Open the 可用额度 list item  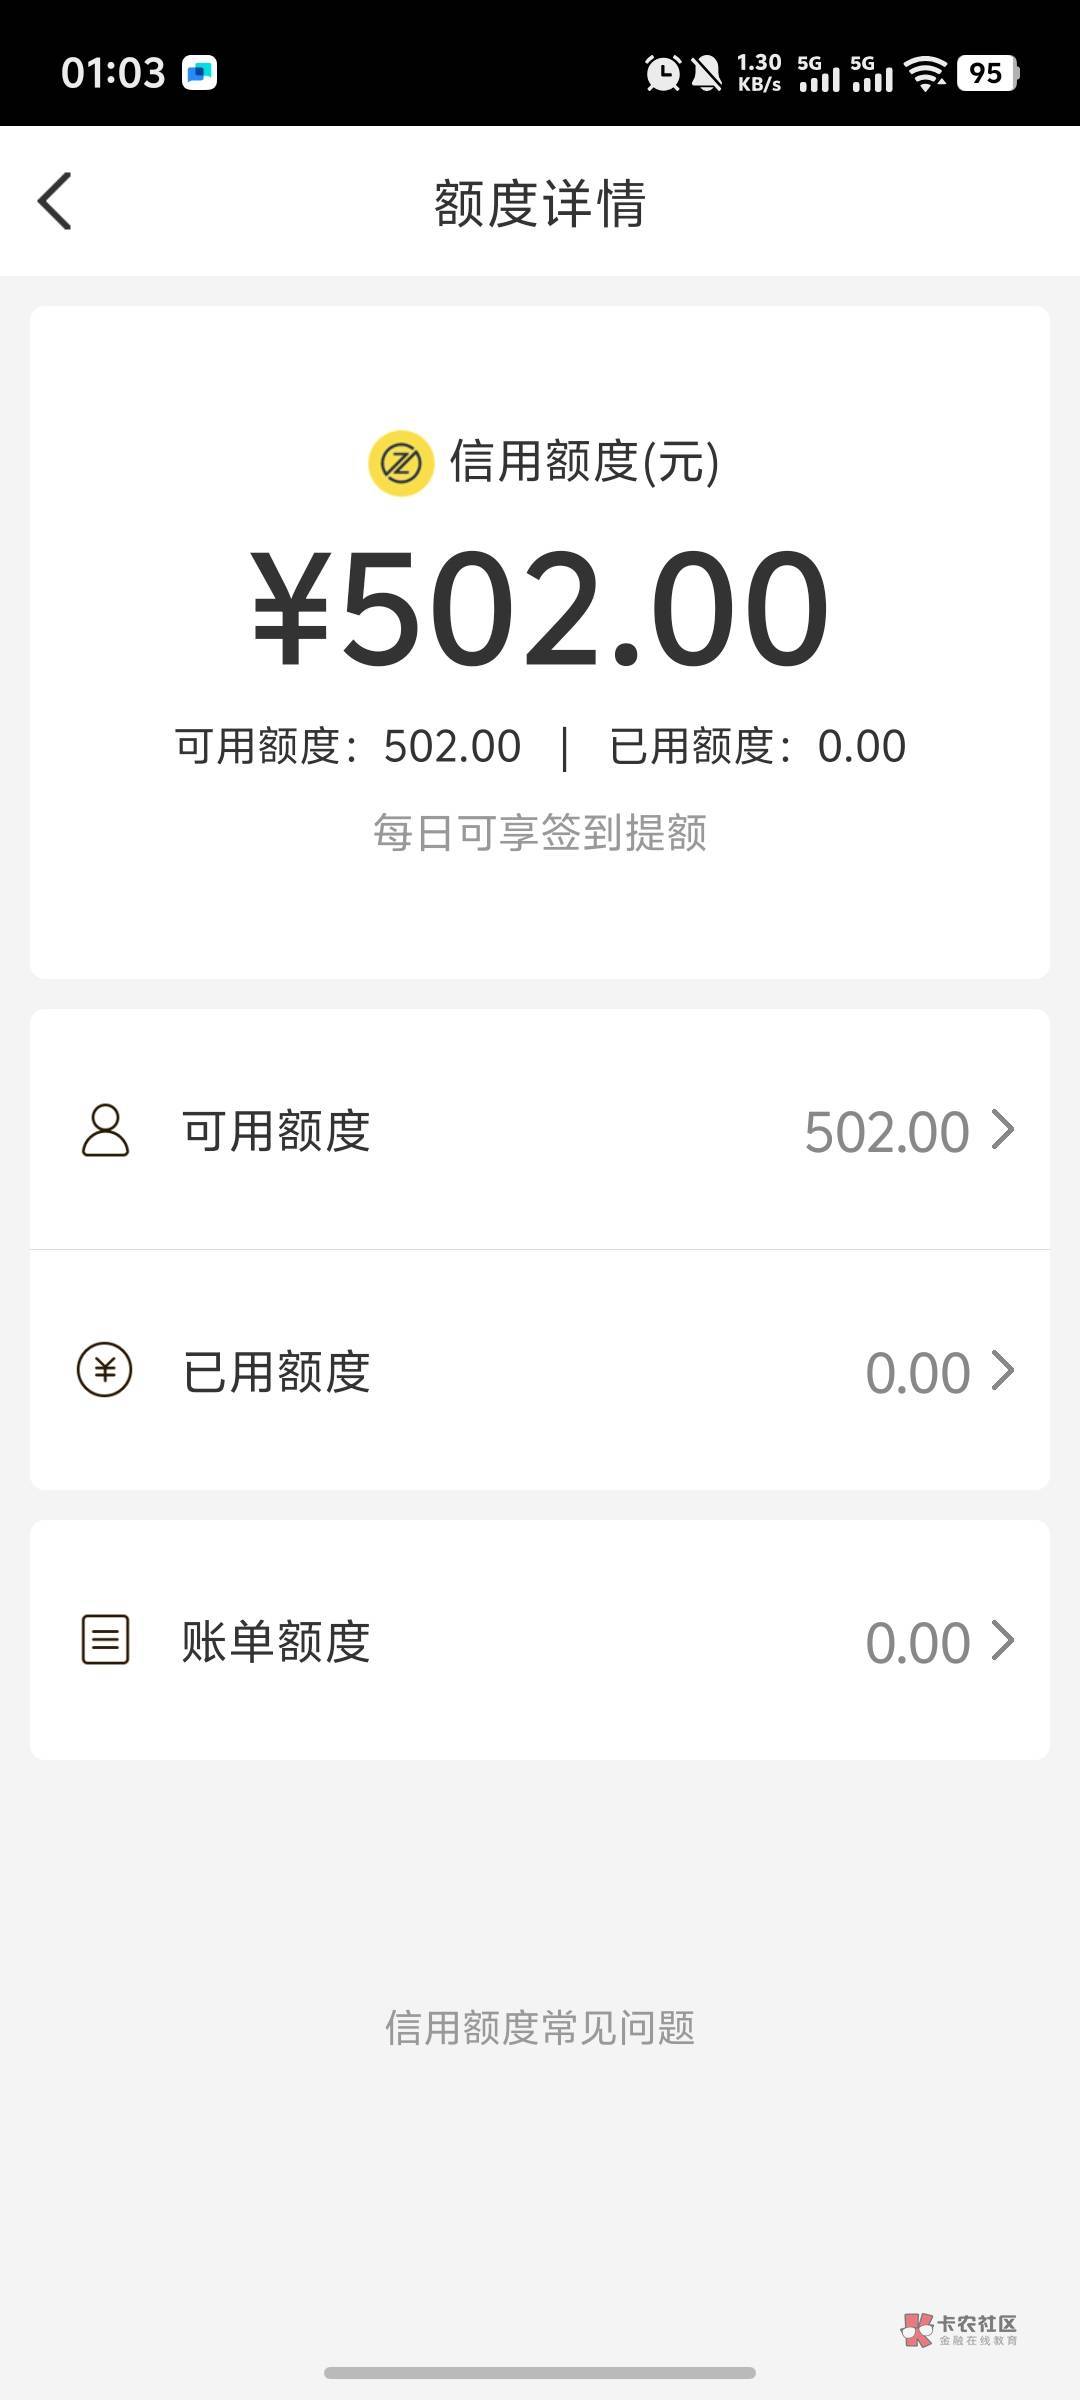point(540,1130)
